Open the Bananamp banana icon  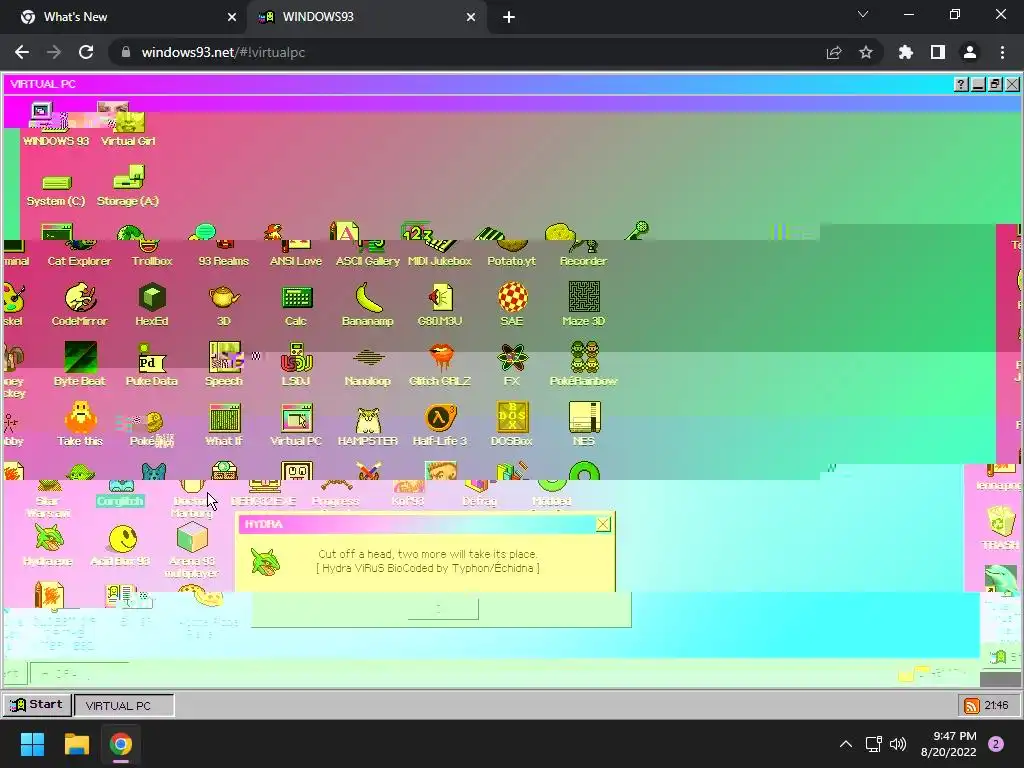(x=368, y=304)
